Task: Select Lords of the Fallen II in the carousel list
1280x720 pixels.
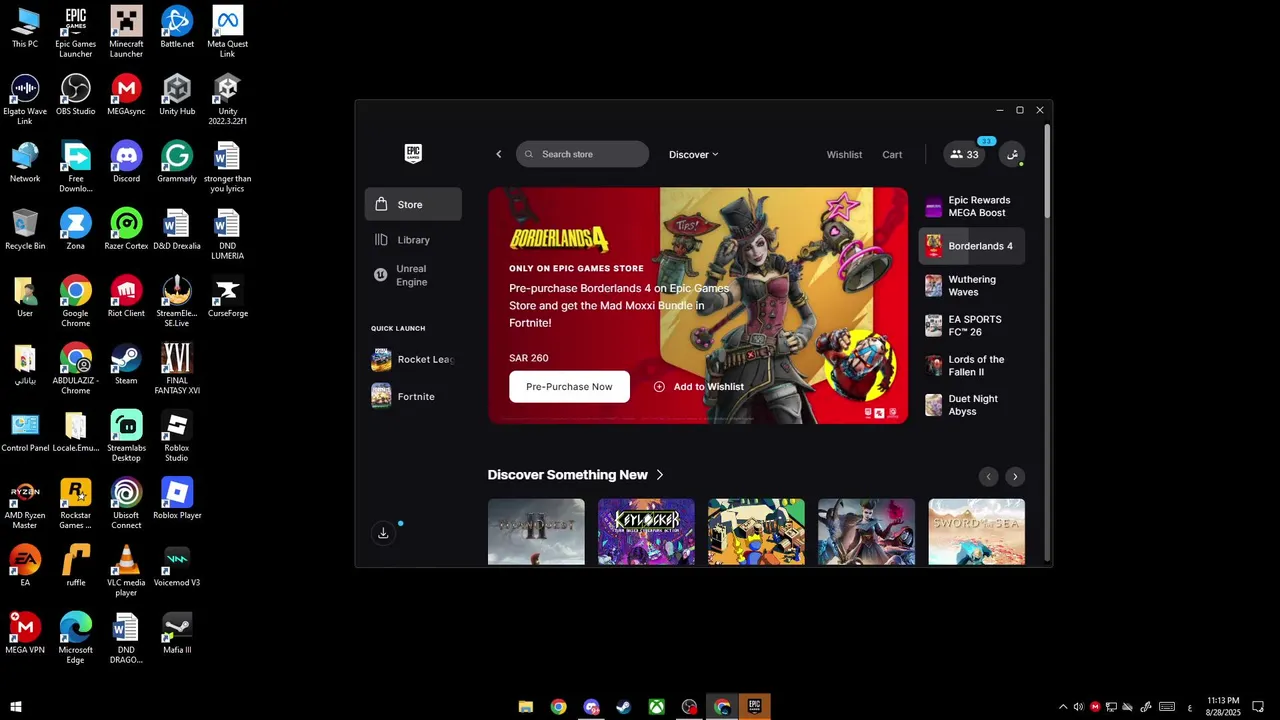Action: click(972, 366)
